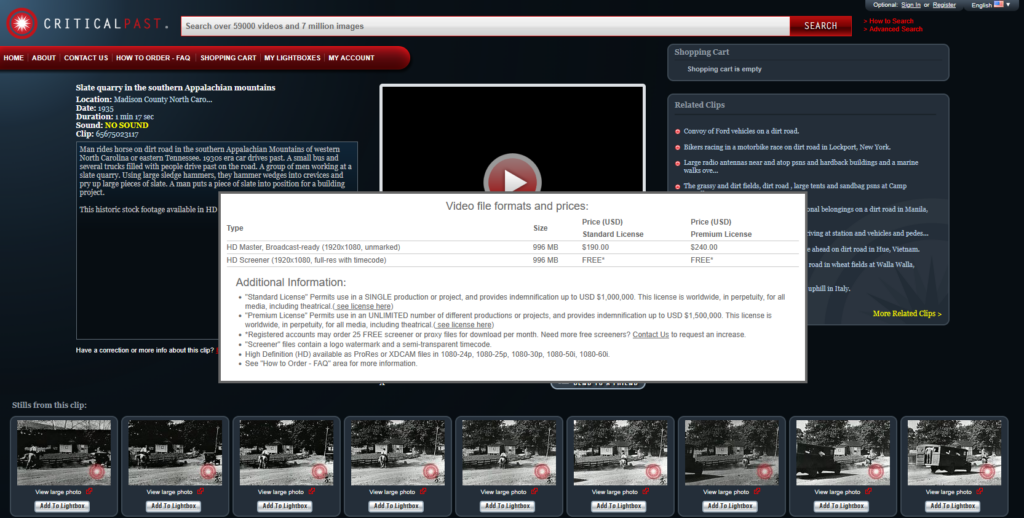
Task: Open related clip Large radio antennas
Action: (801, 167)
